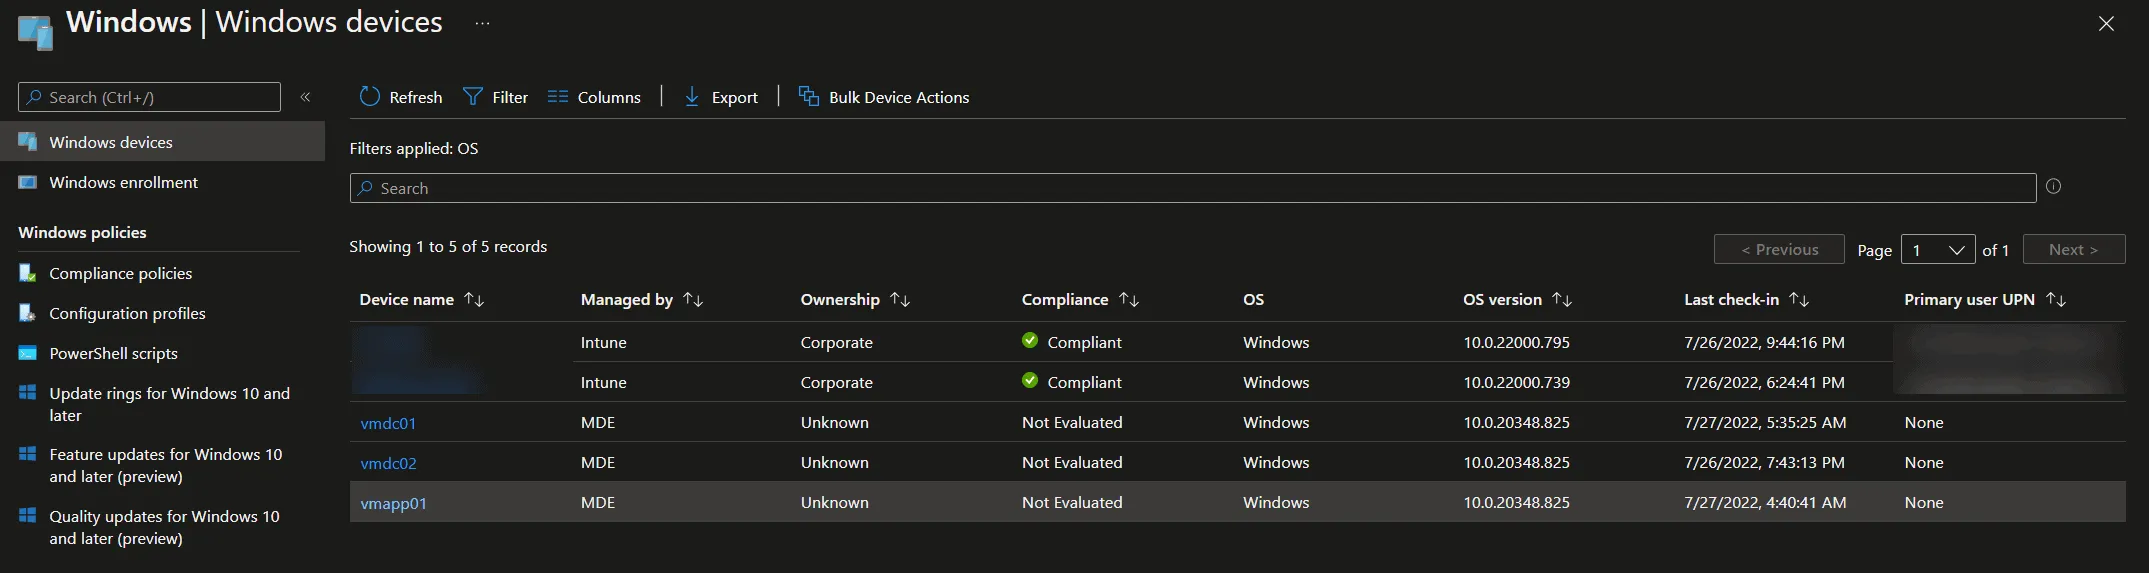Click last check-in 7/27/2022, 4:40:41 AM
Screen dimensions: 2149x573
pos(1765,502)
